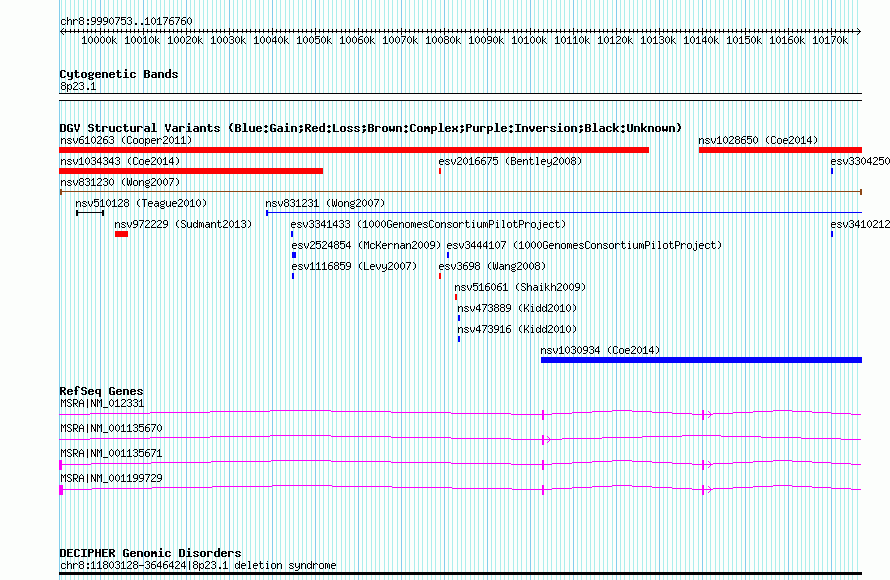Open nsv473889 (Kidd2010) label
890x580 pixels.
[517, 308]
